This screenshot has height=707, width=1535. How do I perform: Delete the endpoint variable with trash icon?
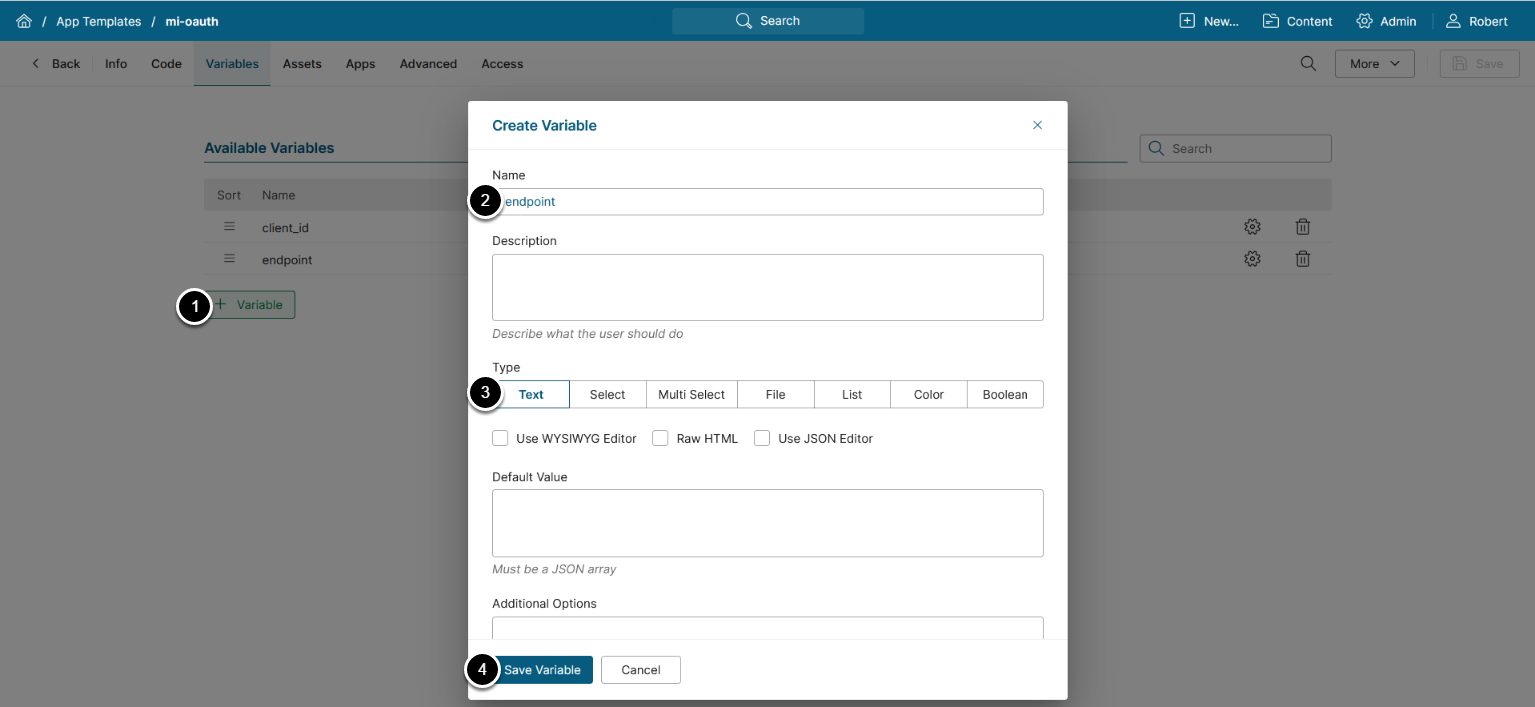point(1303,259)
